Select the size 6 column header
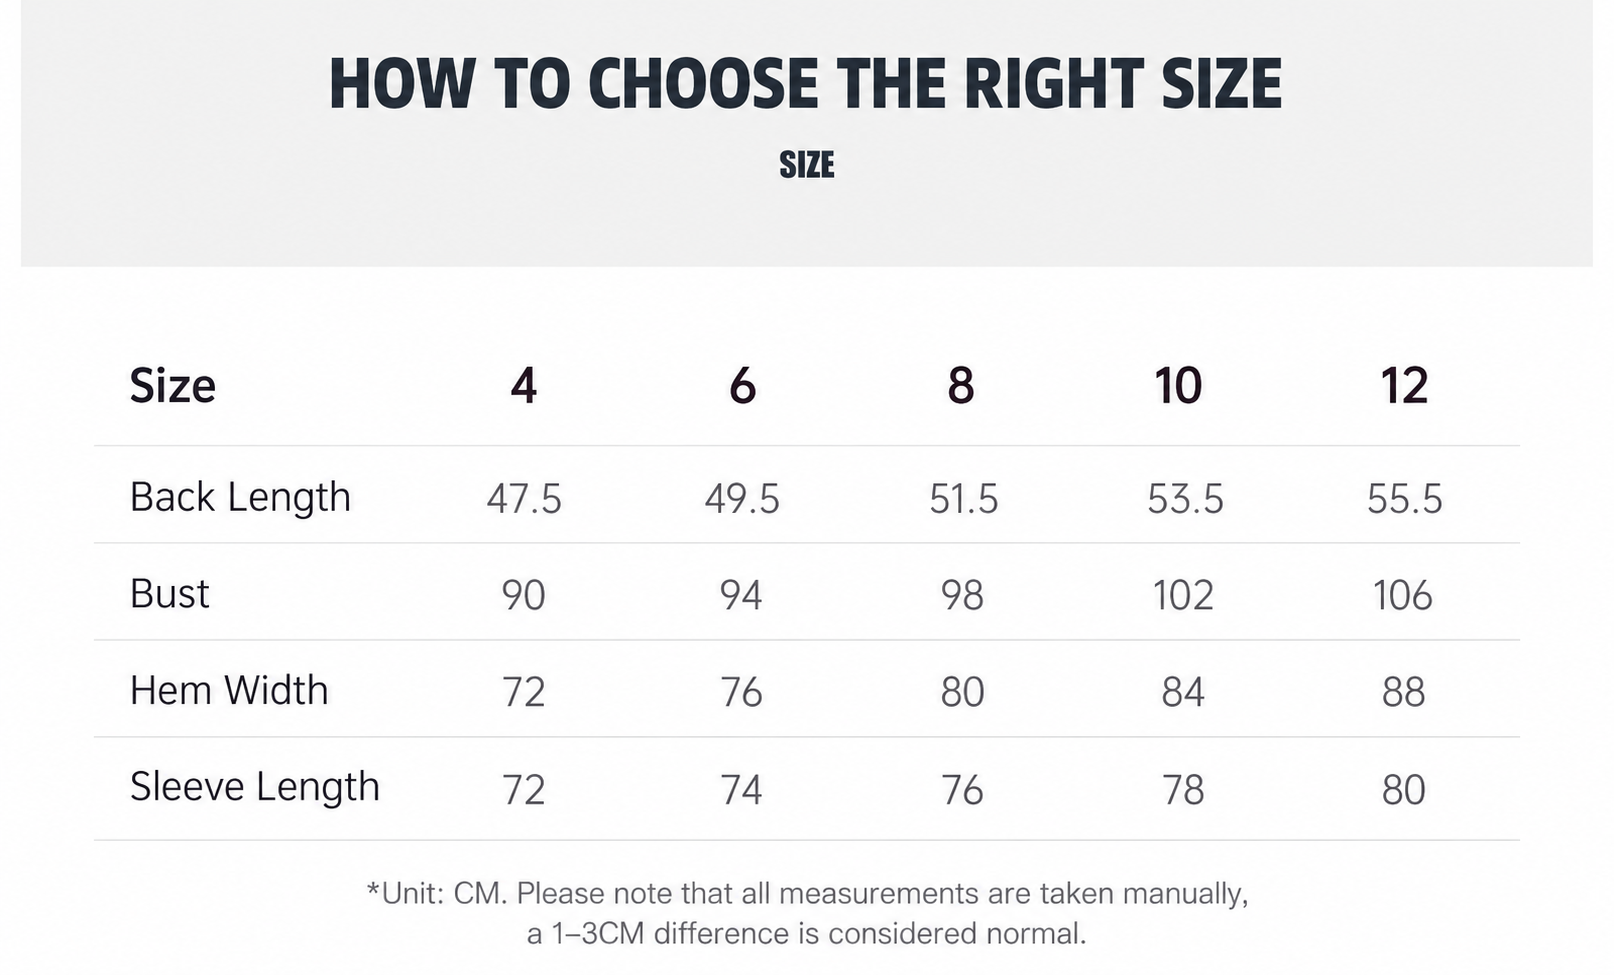The height and width of the screenshot is (975, 1614). (x=742, y=385)
